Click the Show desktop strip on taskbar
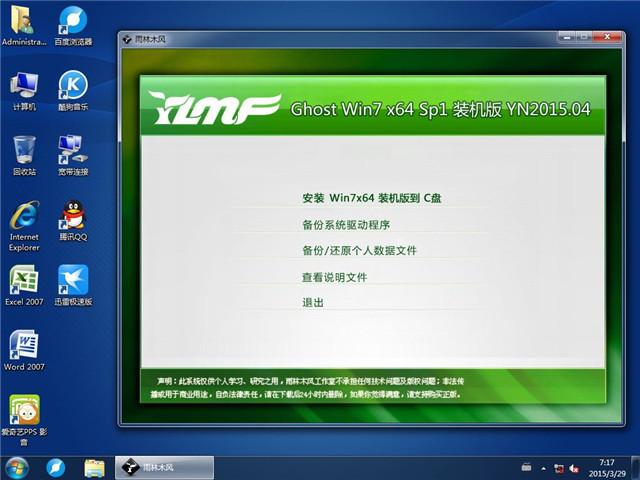Viewport: 640px width, 480px height. pyautogui.click(x=636, y=468)
